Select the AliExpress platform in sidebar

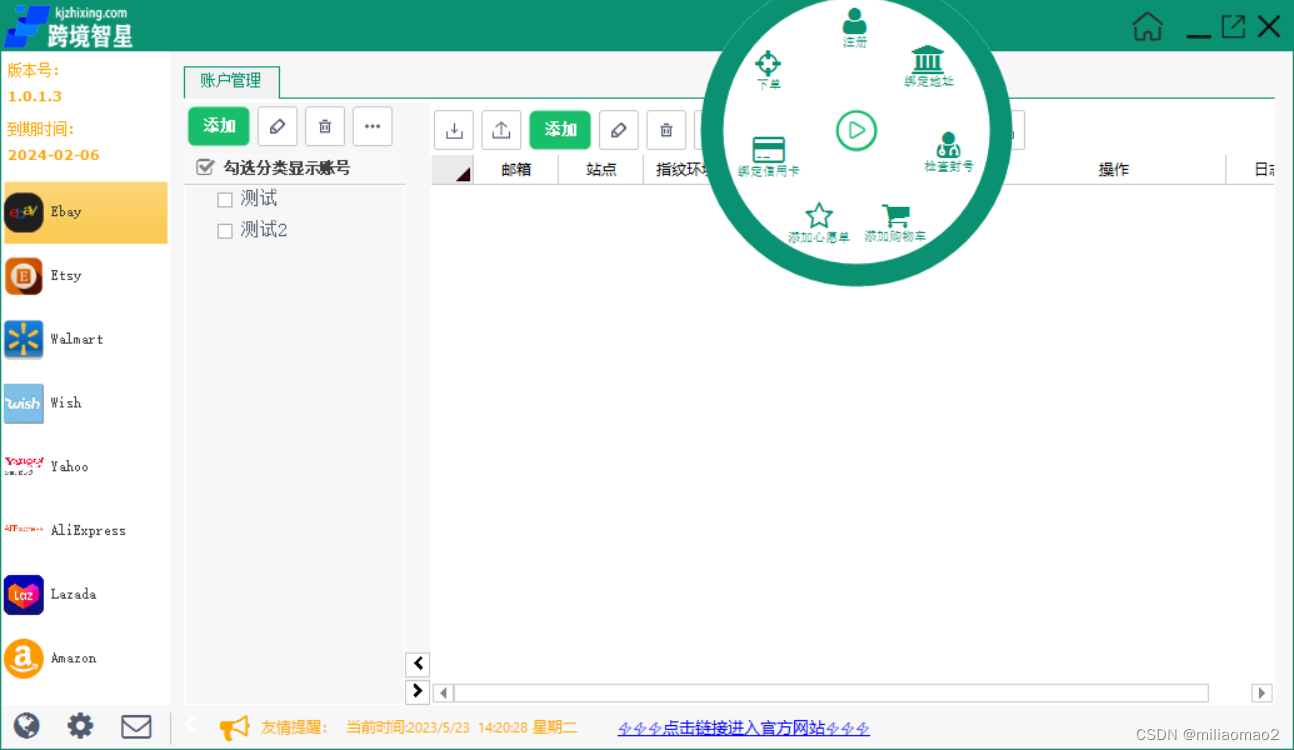(85, 530)
